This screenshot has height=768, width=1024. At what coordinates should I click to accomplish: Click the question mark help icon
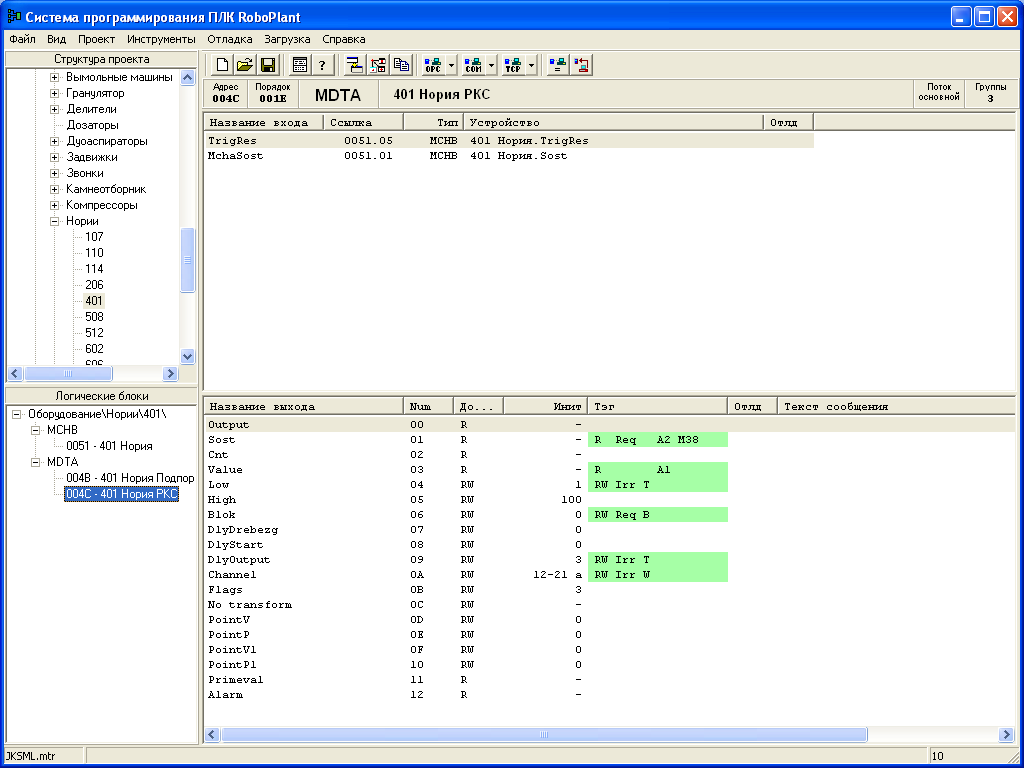322,65
